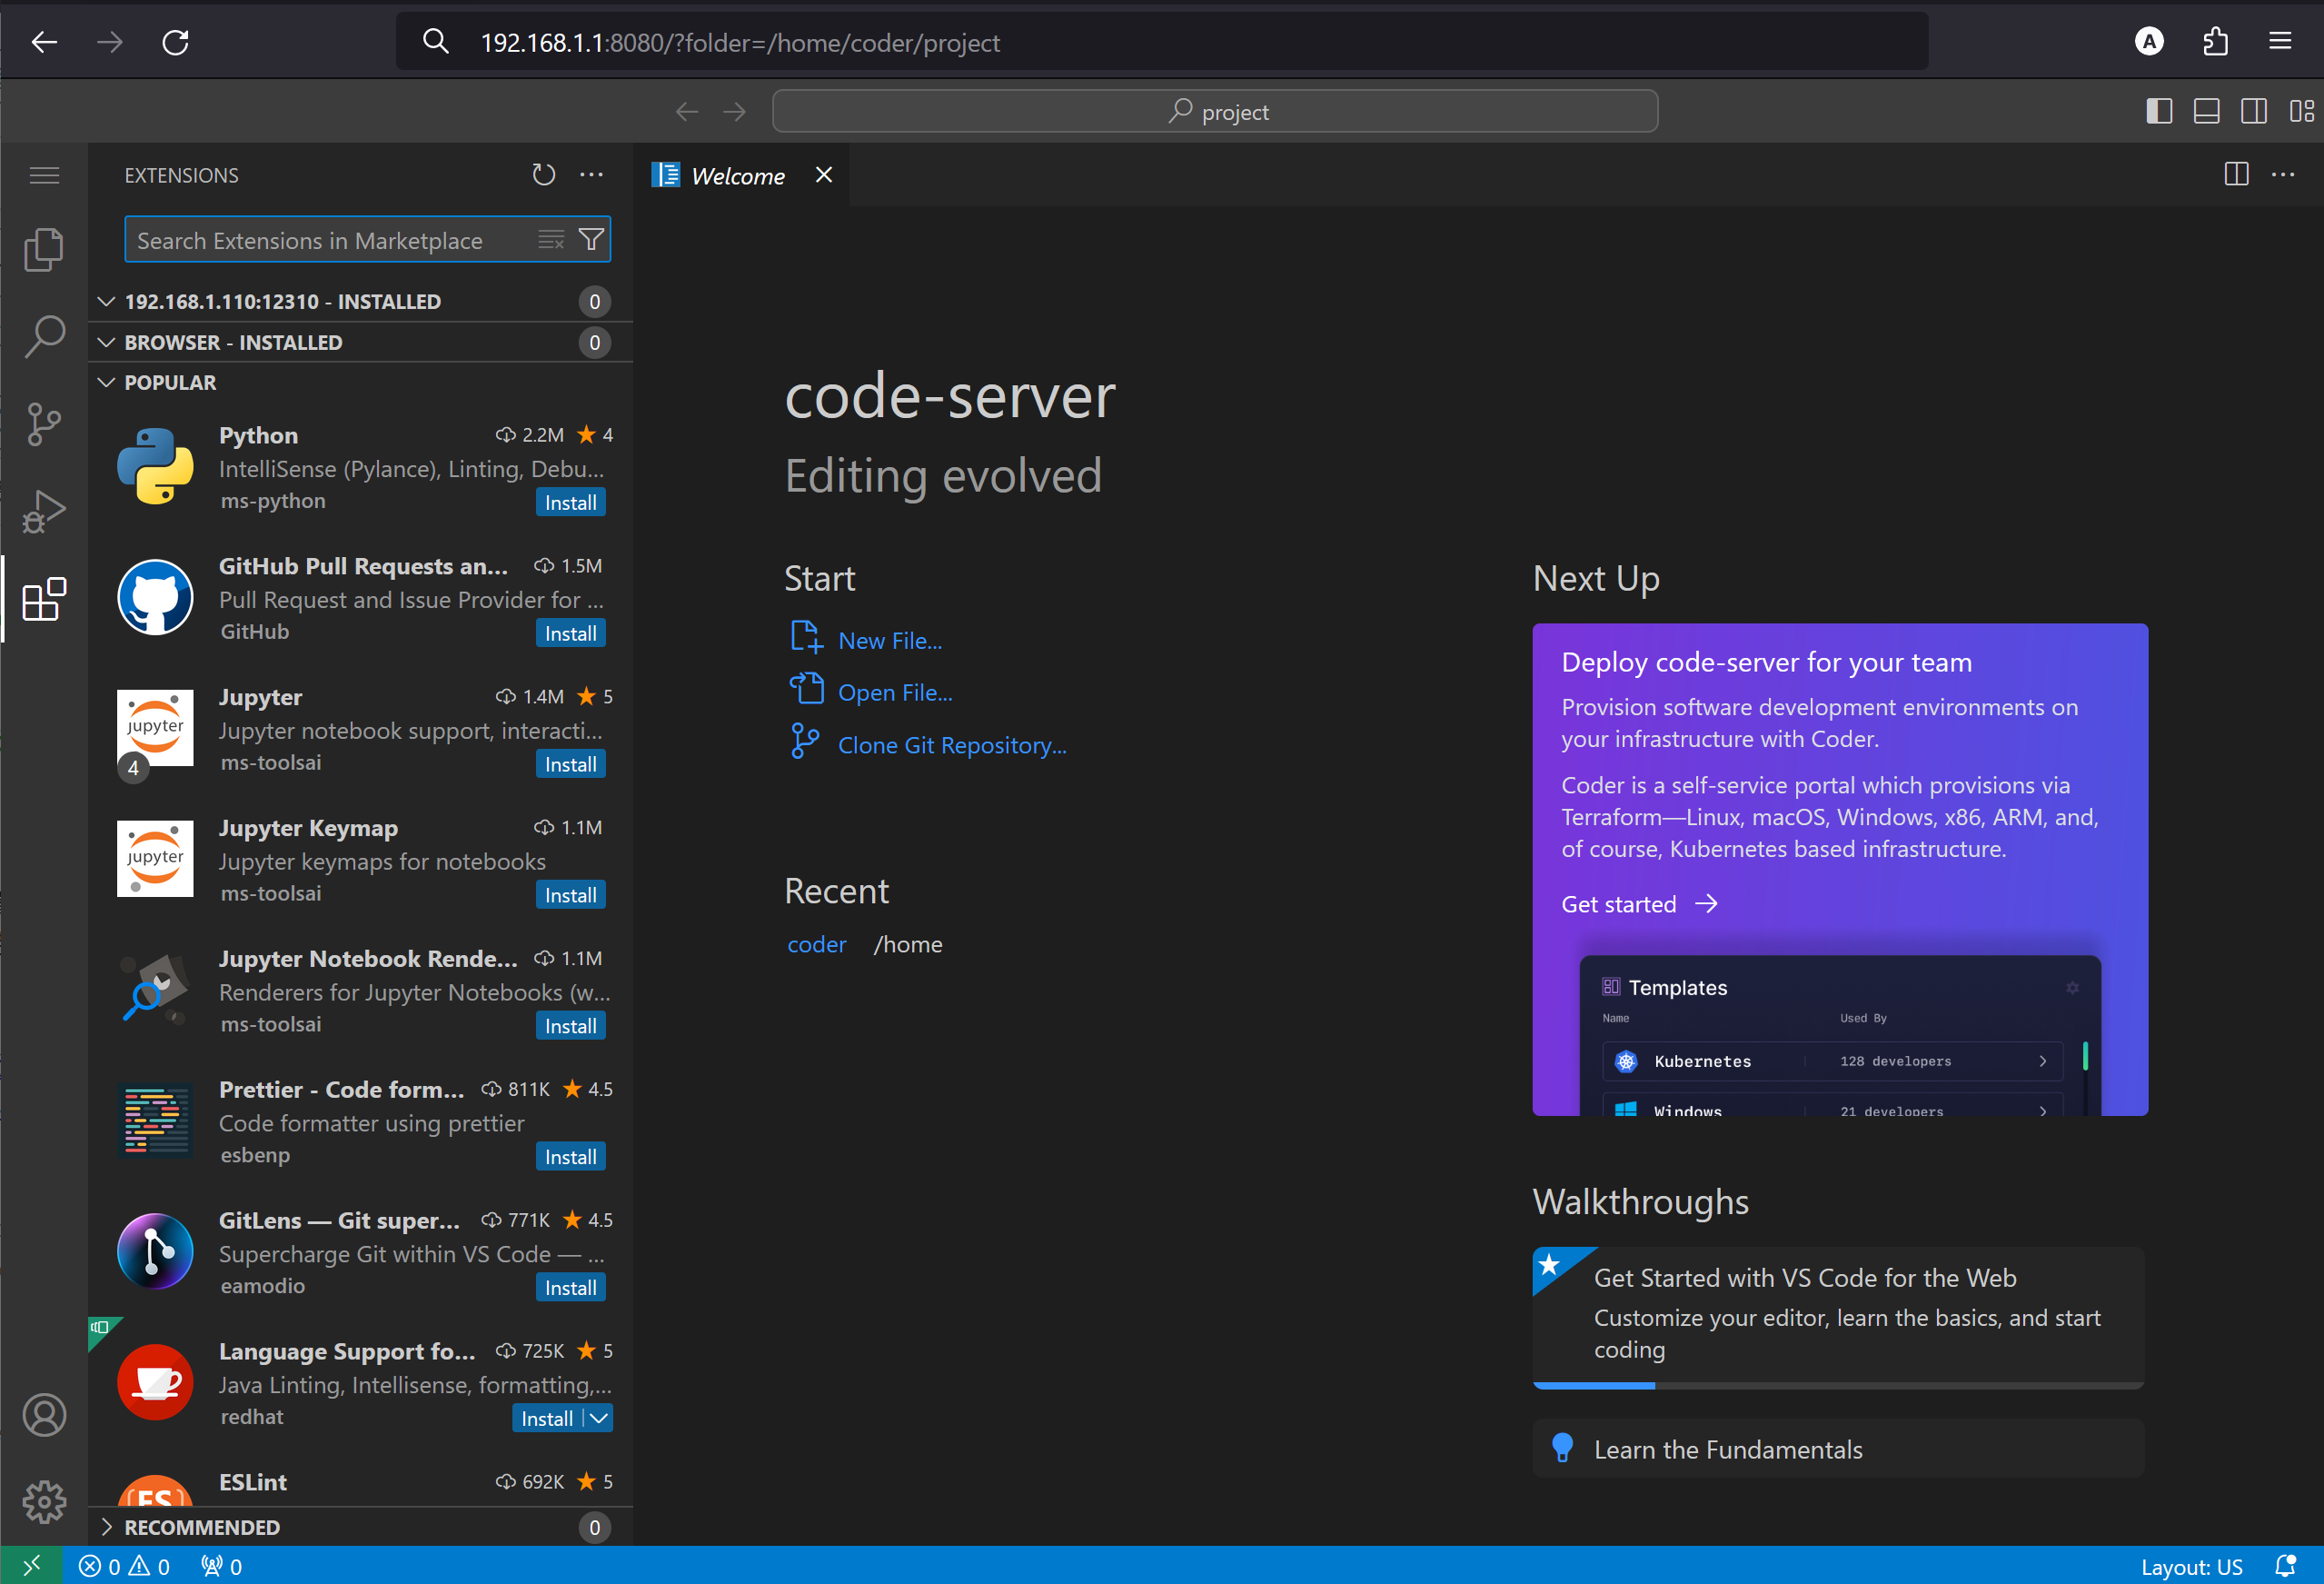This screenshot has height=1584, width=2324.
Task: Open recent folder coder
Action: pos(817,944)
